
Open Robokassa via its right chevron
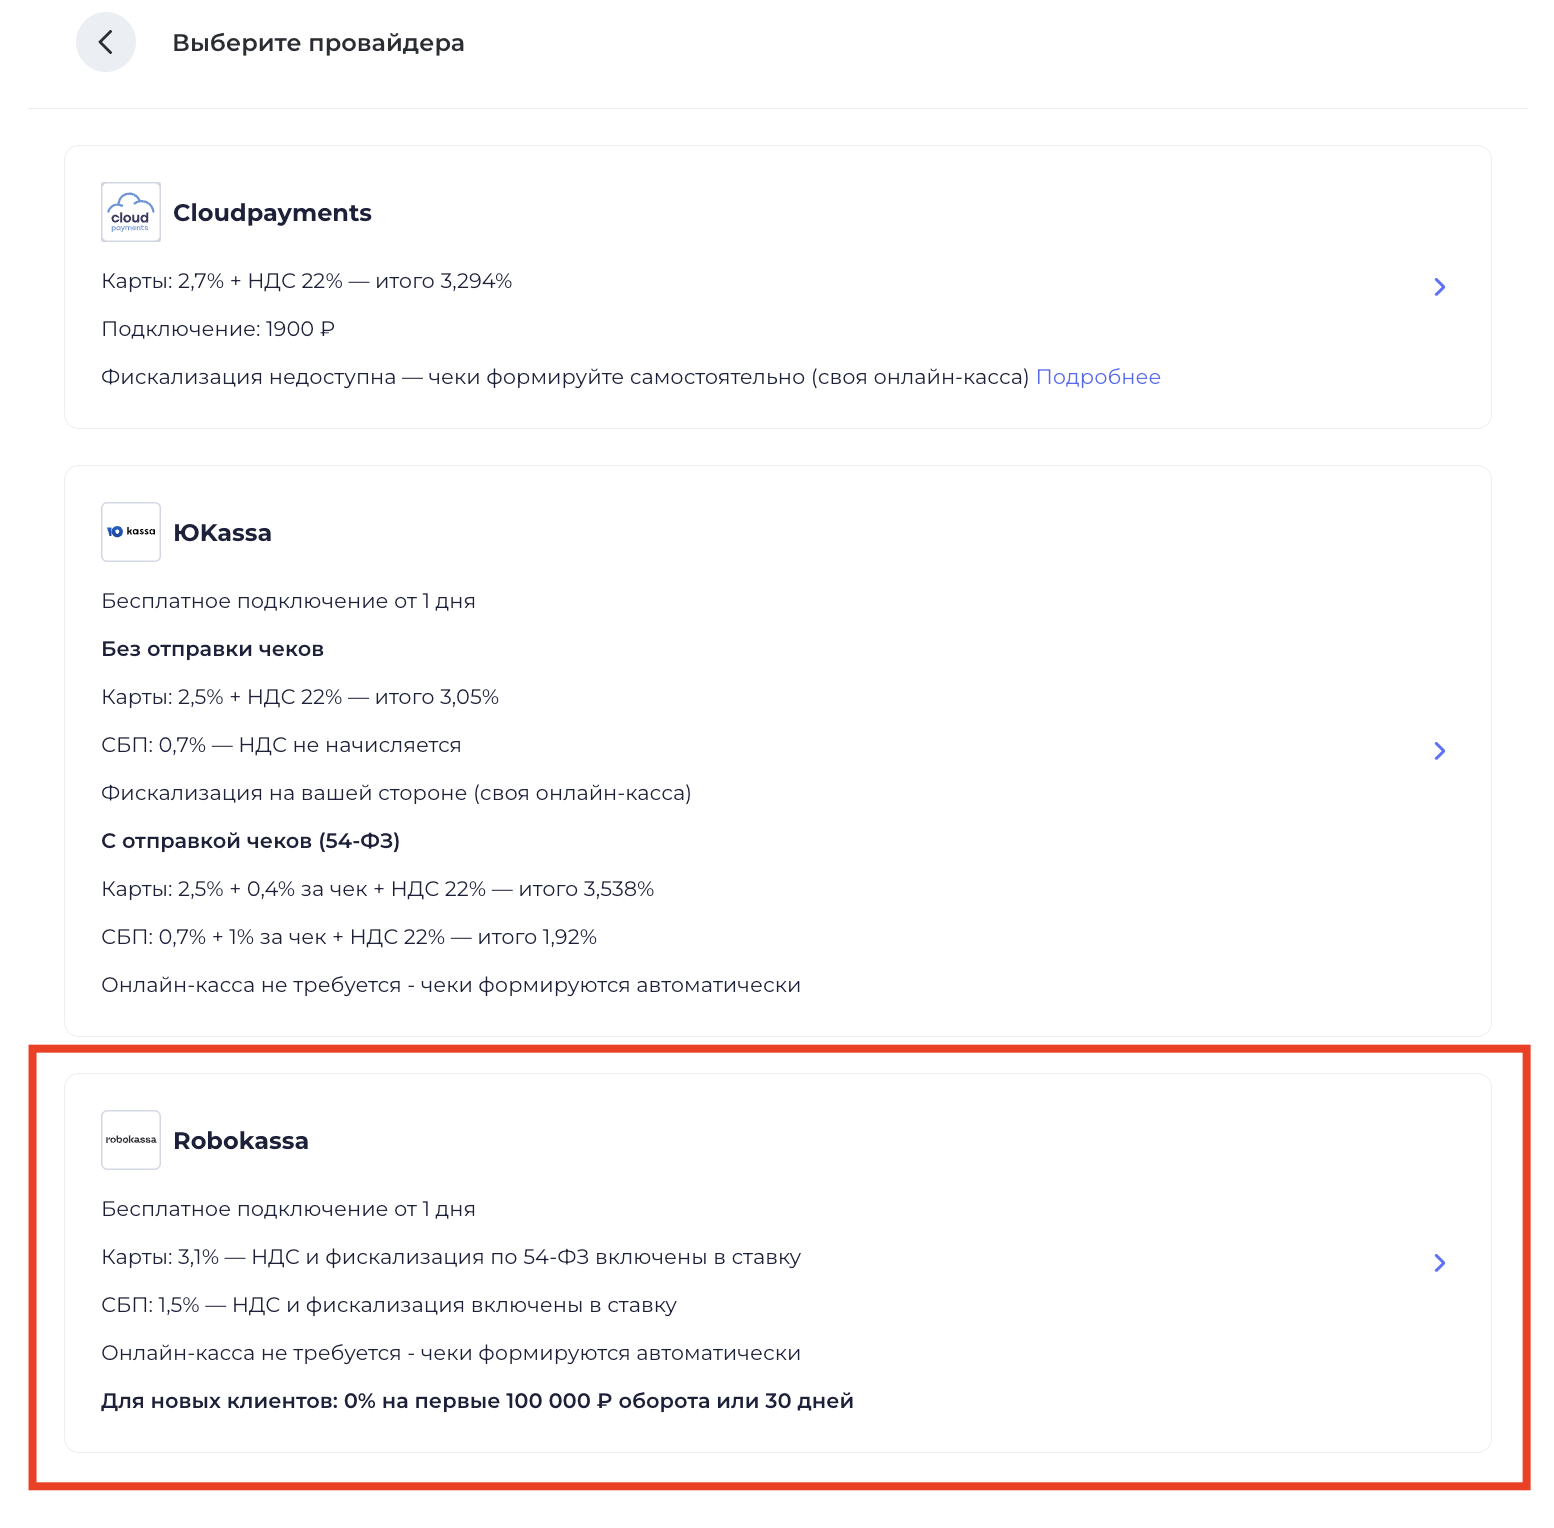point(1440,1263)
